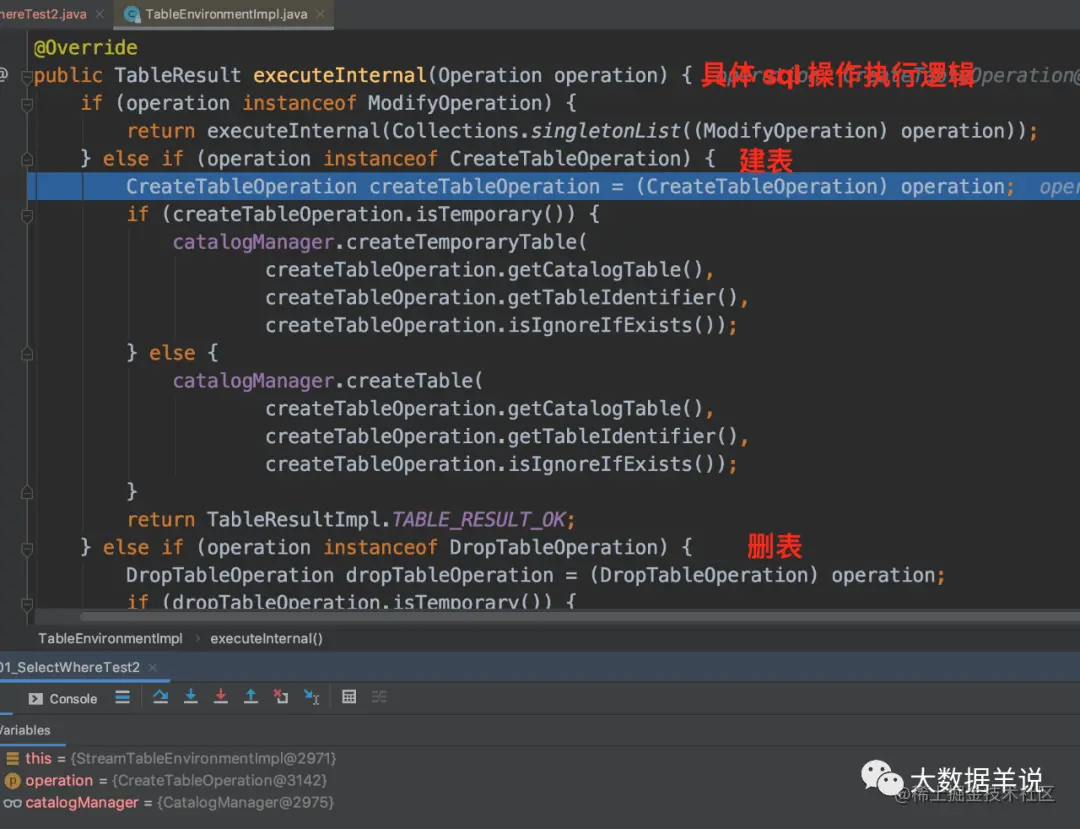1080x829 pixels.
Task: Click the horizontal scrollbar of the editor
Action: tap(579, 616)
